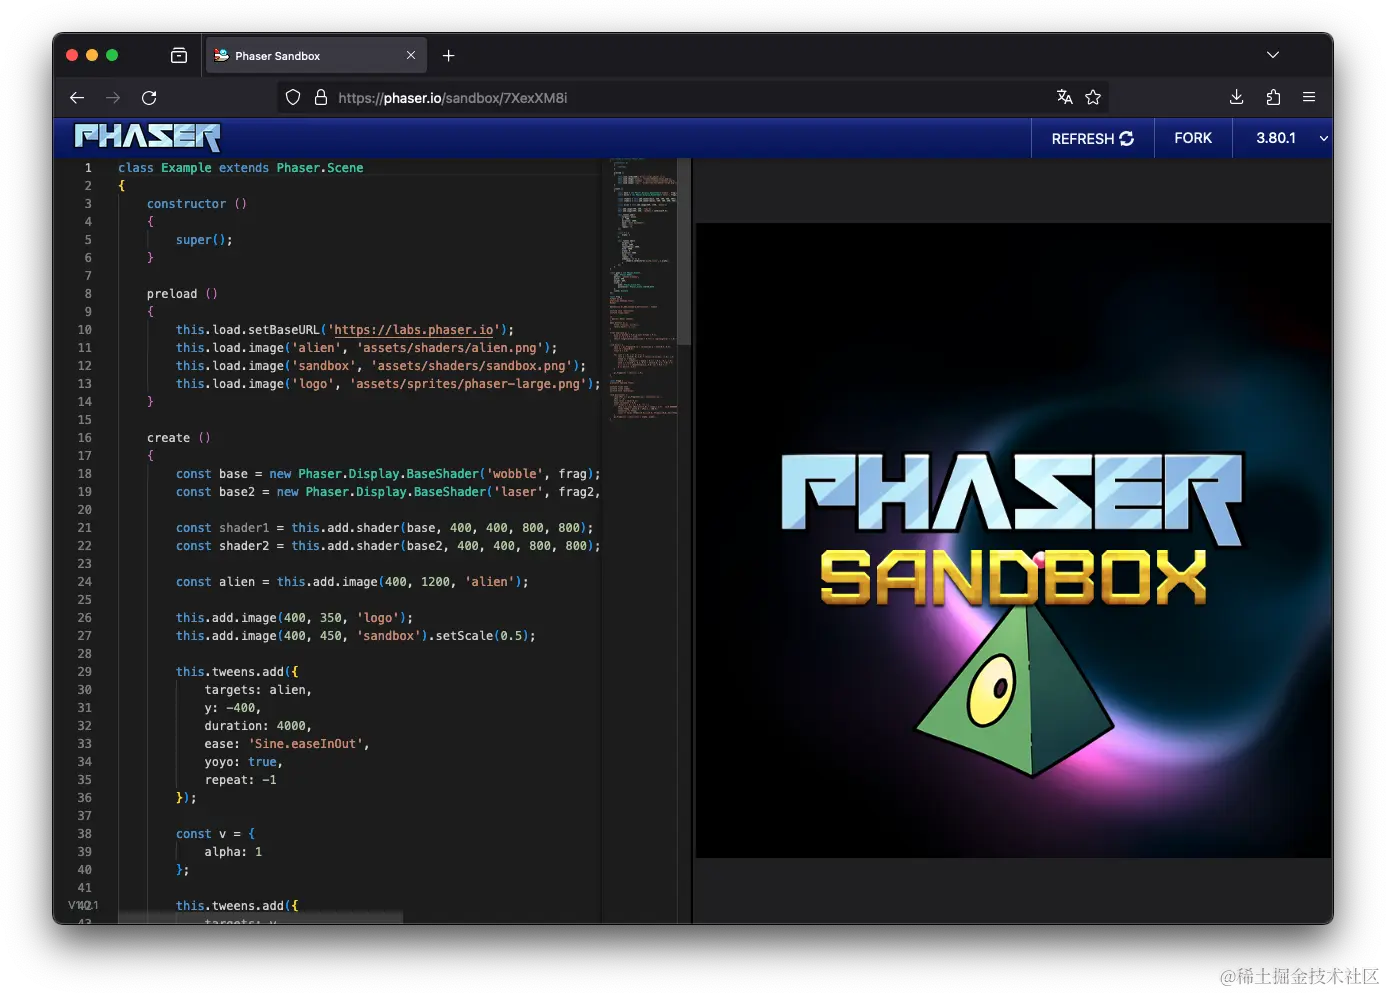The image size is (1386, 993).
Task: Click the 'duration: 4000,' line
Action: coord(258,726)
